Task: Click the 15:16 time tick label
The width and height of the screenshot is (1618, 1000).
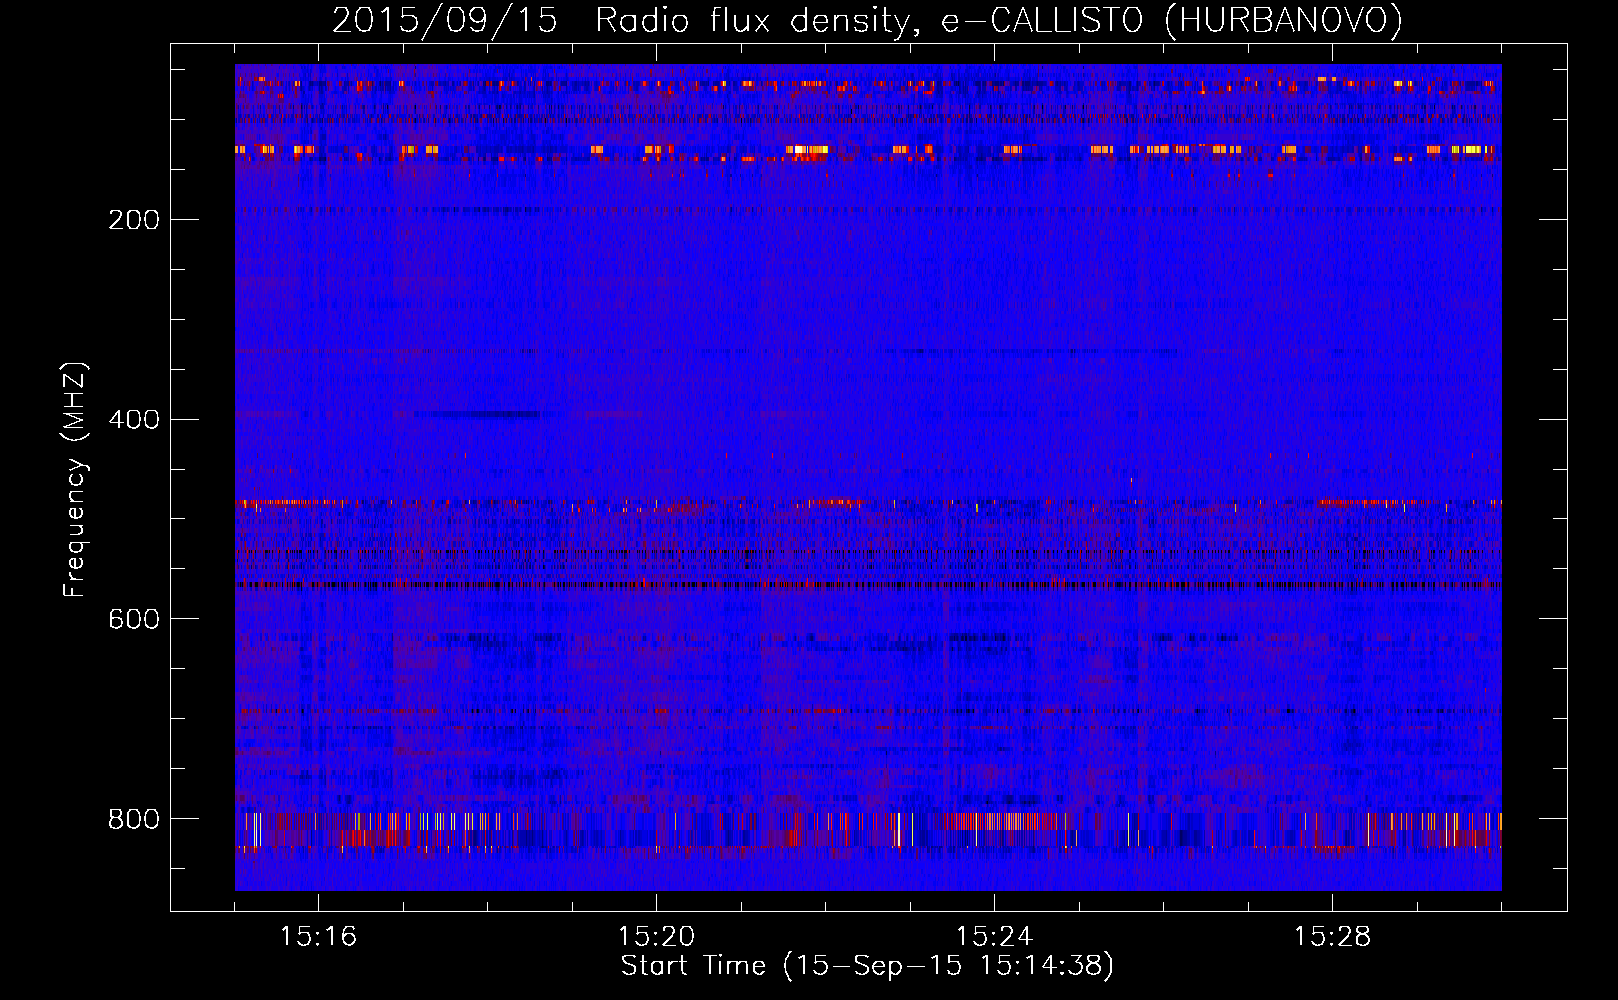Action: point(318,937)
